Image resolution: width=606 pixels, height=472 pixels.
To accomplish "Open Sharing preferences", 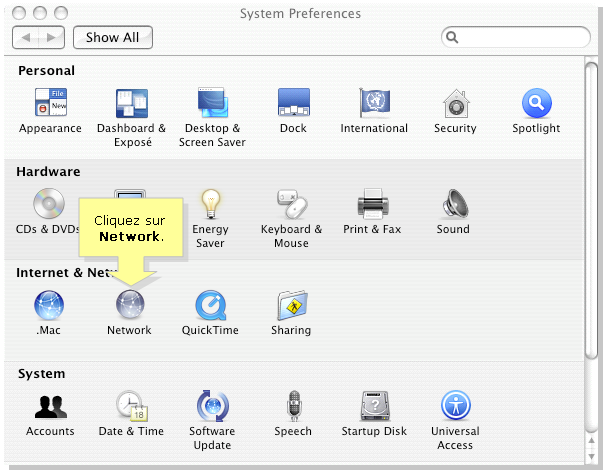I will point(291,305).
